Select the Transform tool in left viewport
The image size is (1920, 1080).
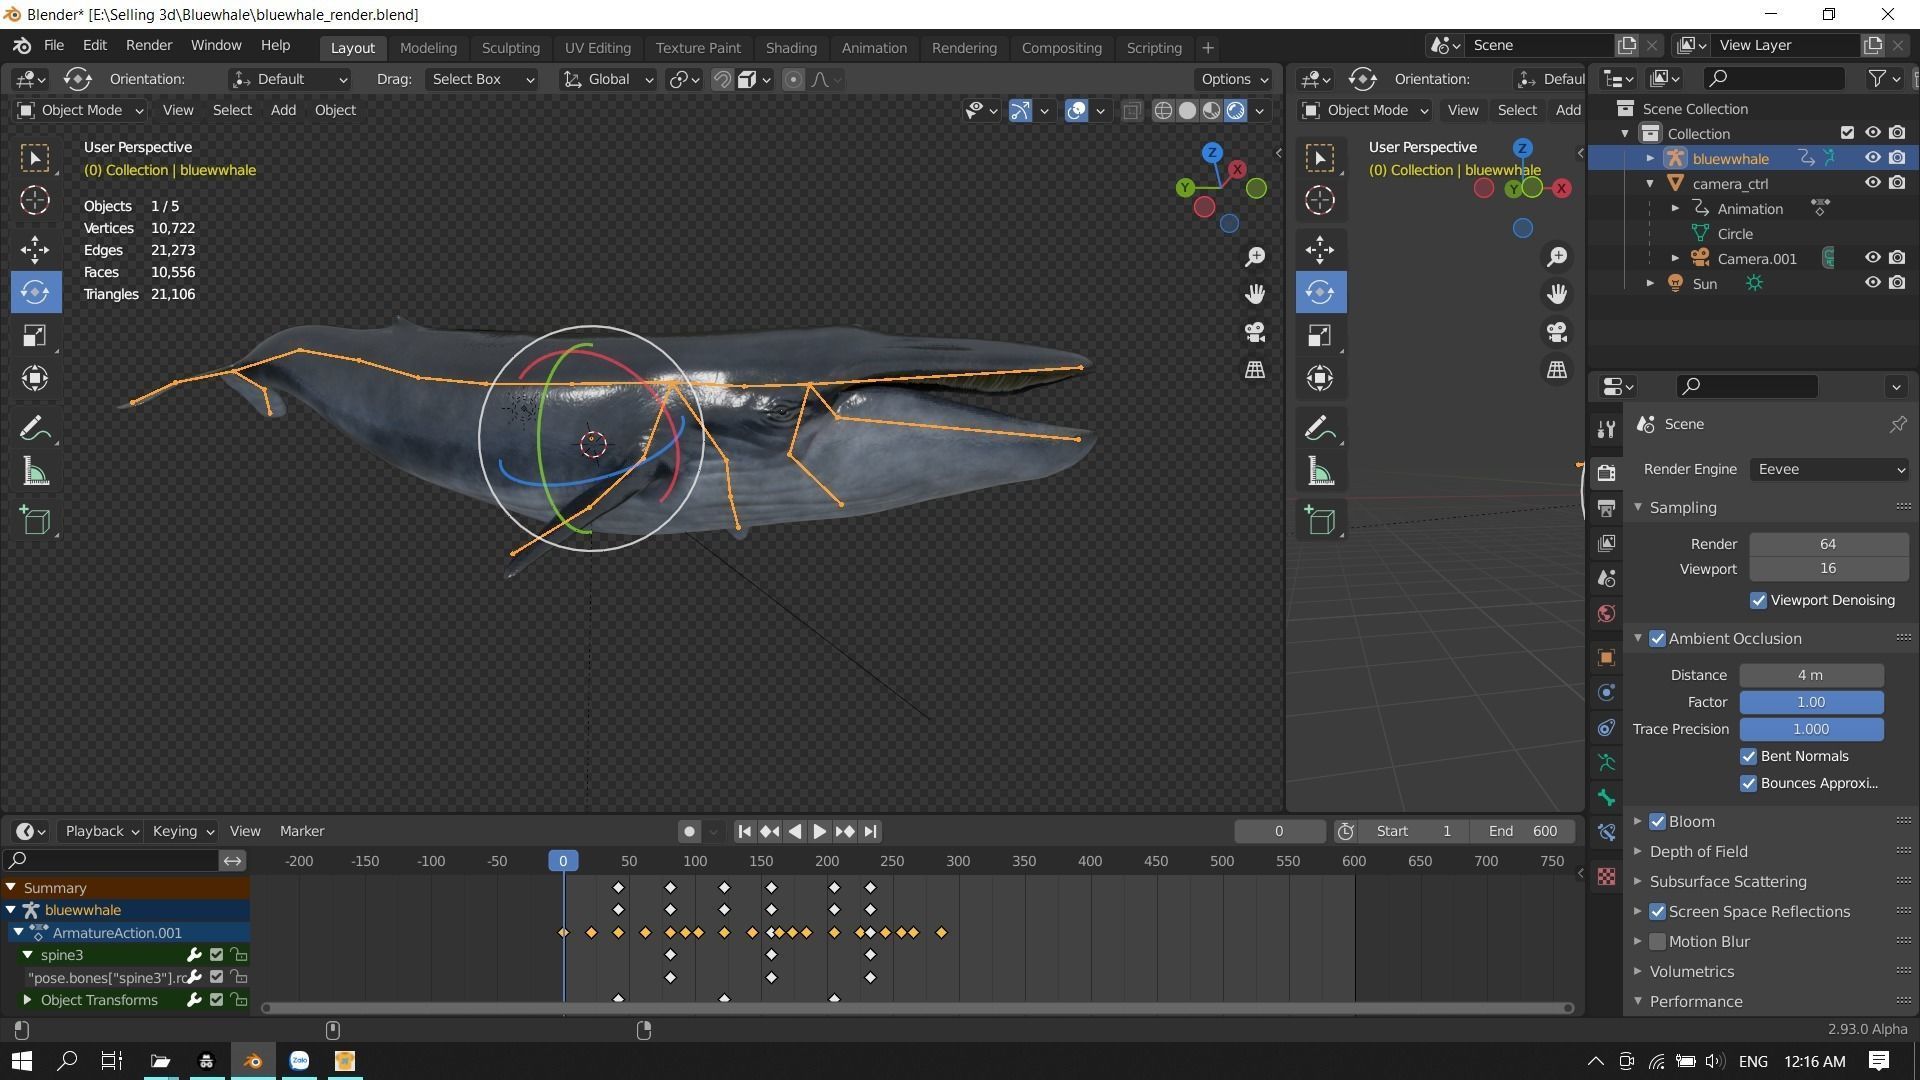click(35, 378)
